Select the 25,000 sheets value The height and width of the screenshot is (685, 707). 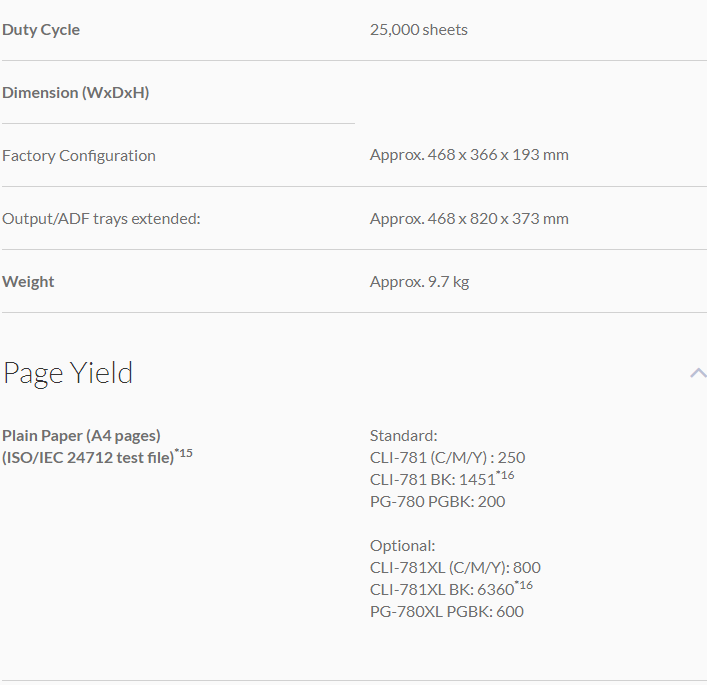click(x=418, y=30)
